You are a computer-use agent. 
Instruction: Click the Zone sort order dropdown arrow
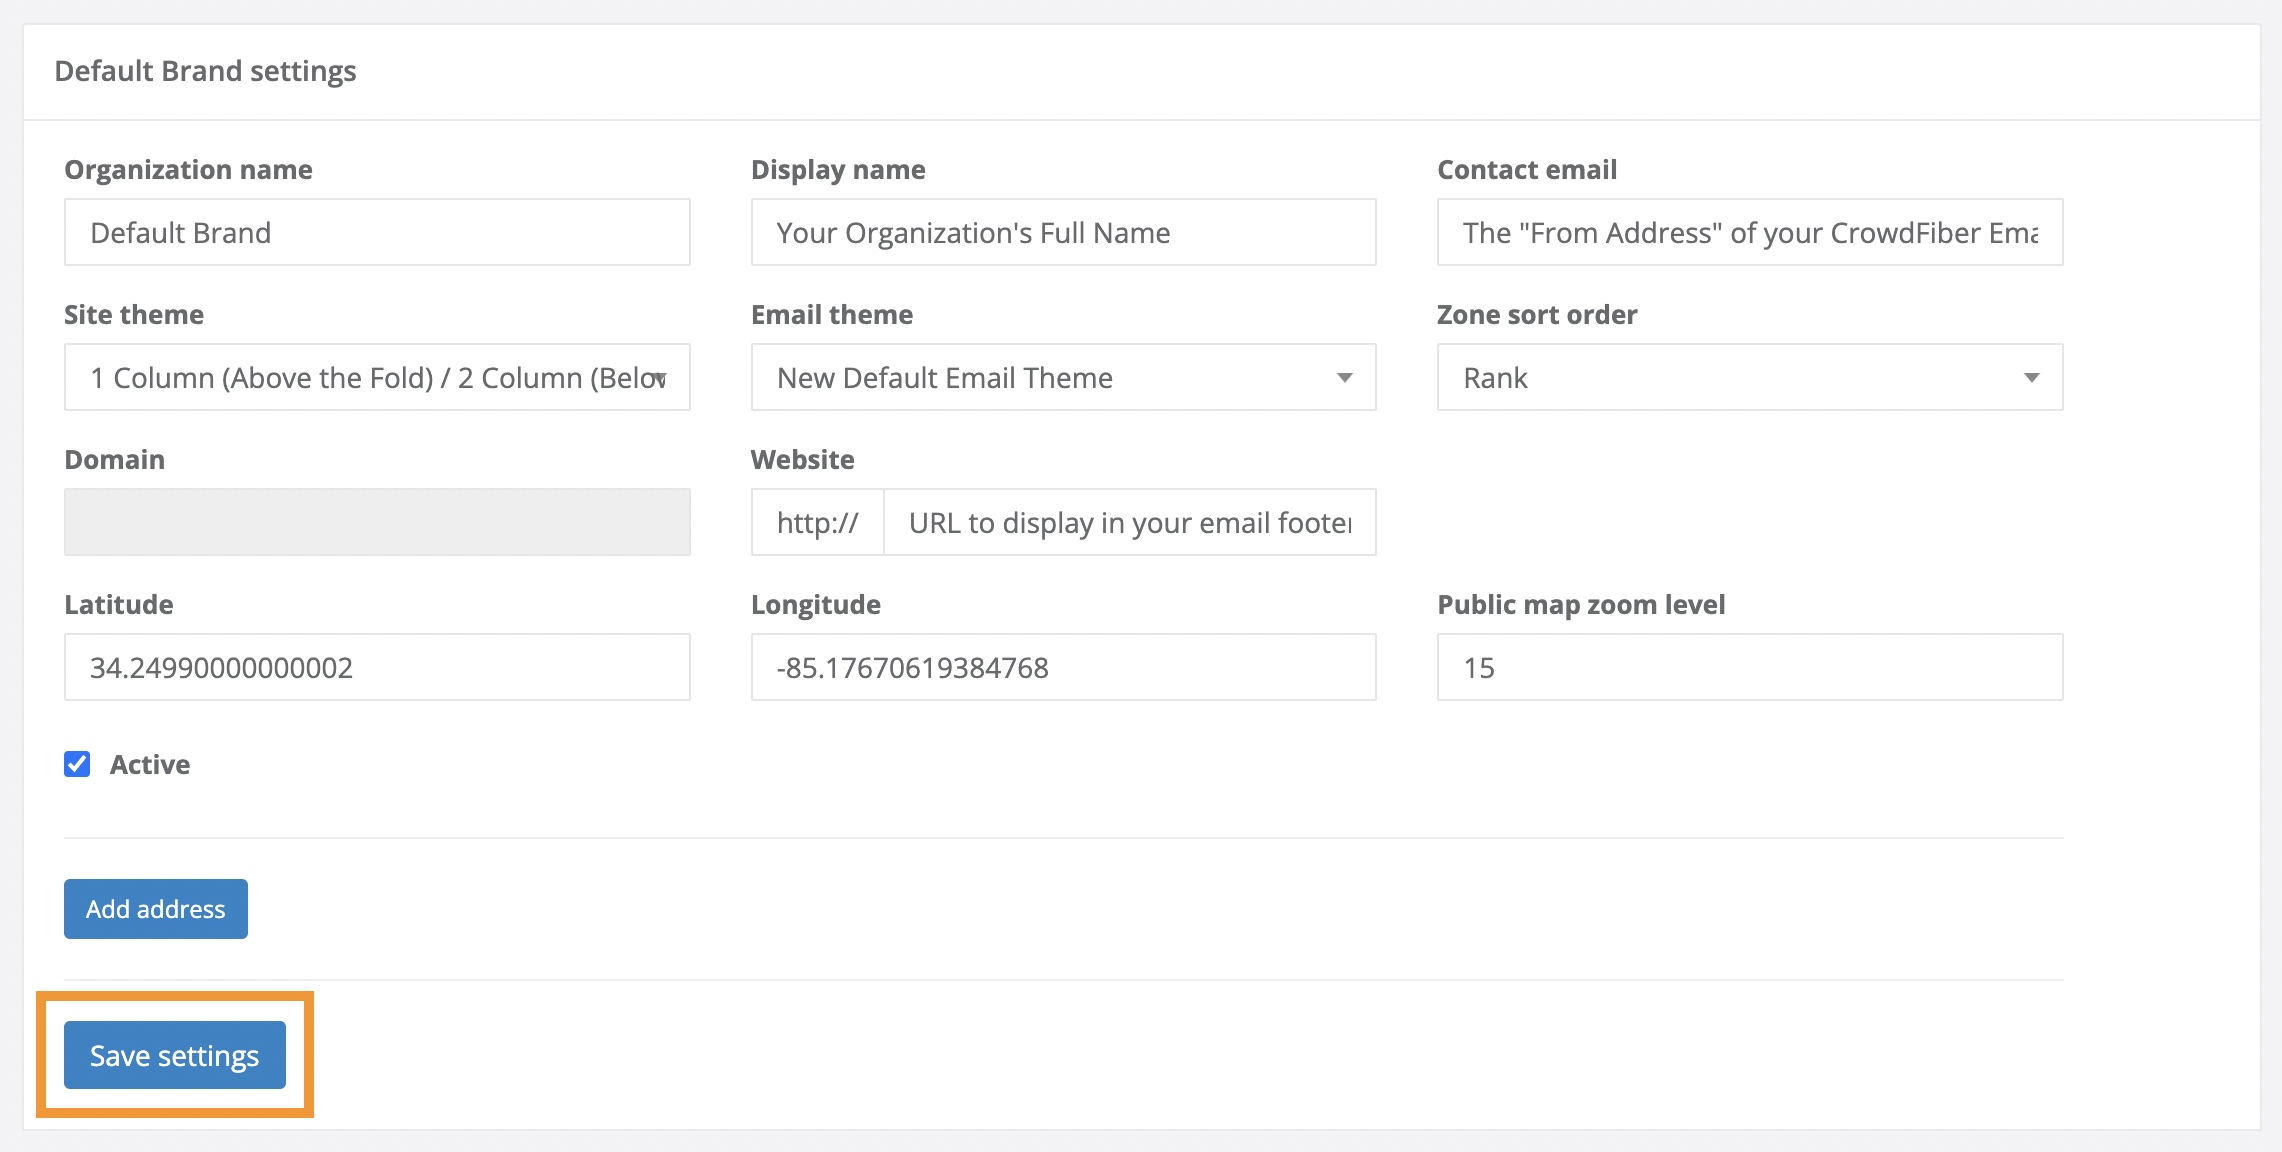click(x=2031, y=377)
